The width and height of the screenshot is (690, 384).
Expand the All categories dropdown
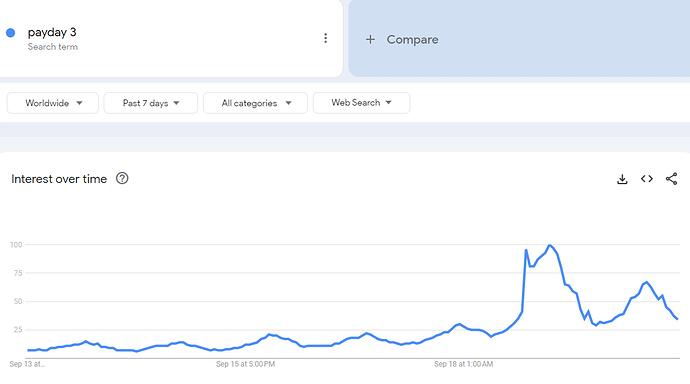tap(255, 103)
